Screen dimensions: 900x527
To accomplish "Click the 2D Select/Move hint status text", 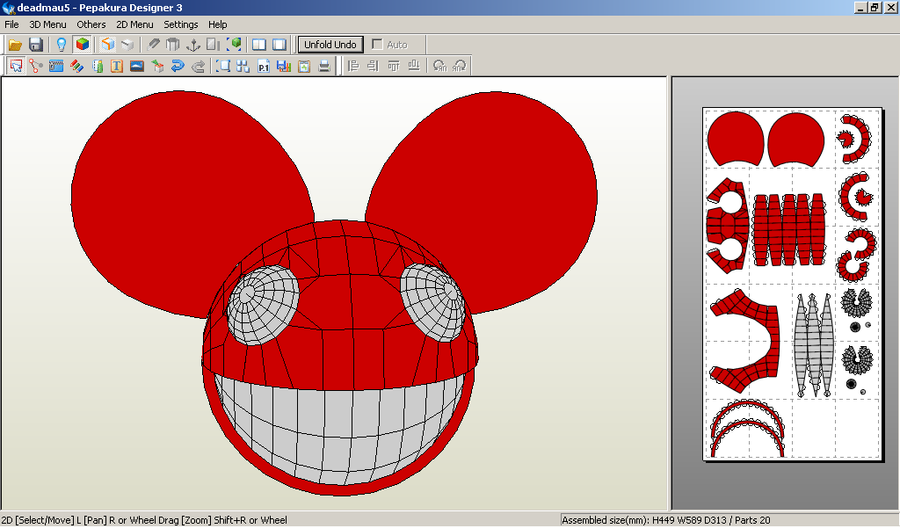I will click(144, 520).
